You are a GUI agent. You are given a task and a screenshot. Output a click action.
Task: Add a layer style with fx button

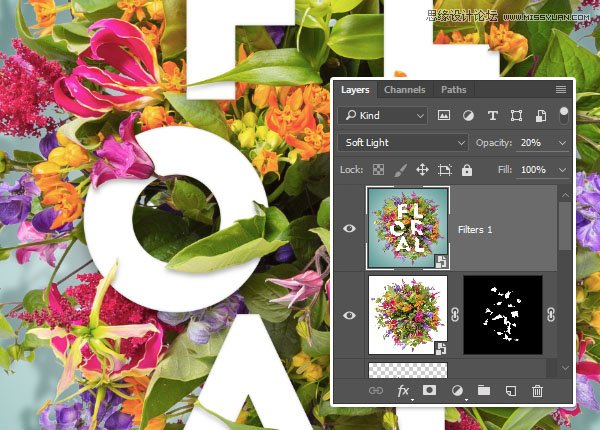coord(403,391)
